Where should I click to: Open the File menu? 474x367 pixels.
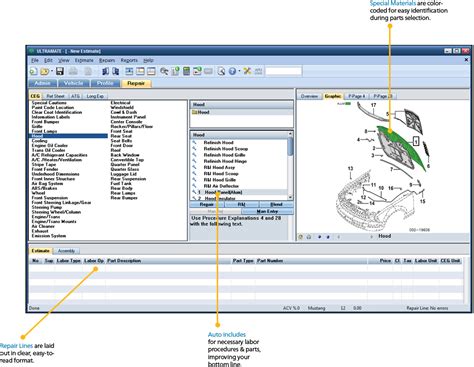[x=35, y=60]
